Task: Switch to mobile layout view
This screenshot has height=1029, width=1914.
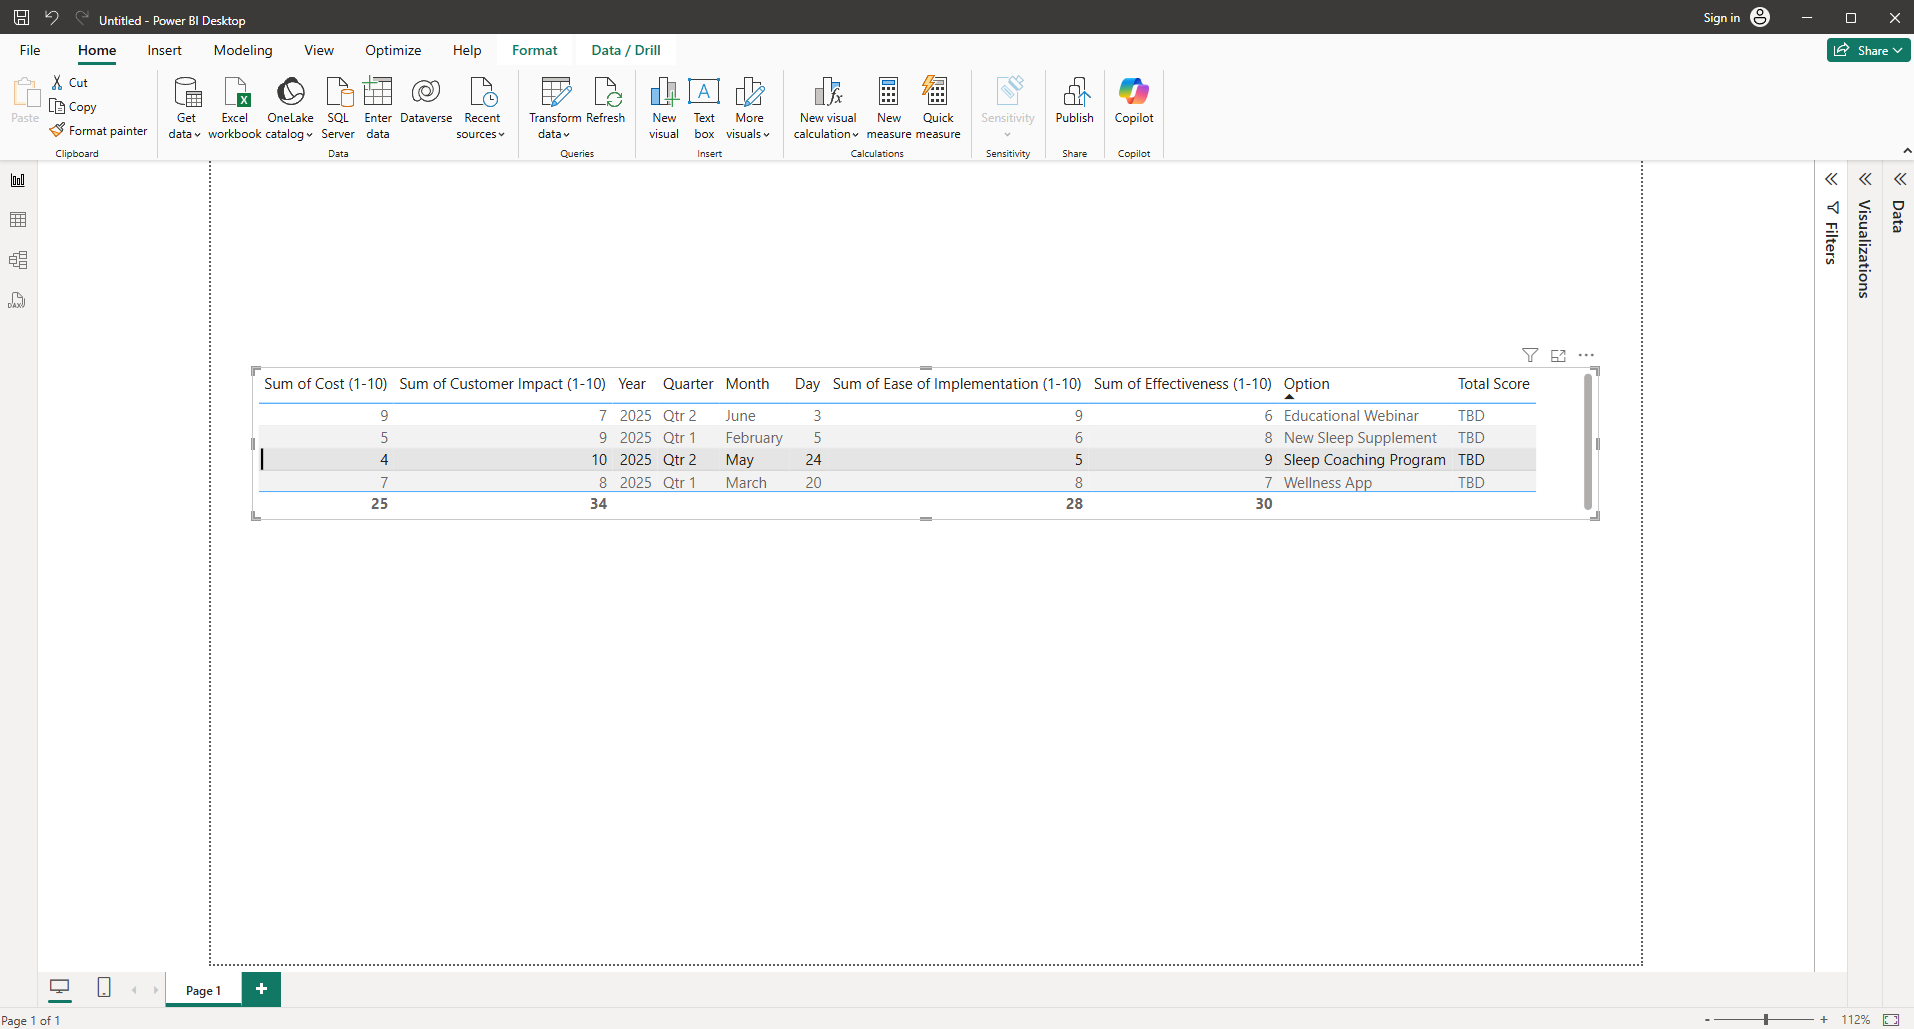Action: pos(104,988)
